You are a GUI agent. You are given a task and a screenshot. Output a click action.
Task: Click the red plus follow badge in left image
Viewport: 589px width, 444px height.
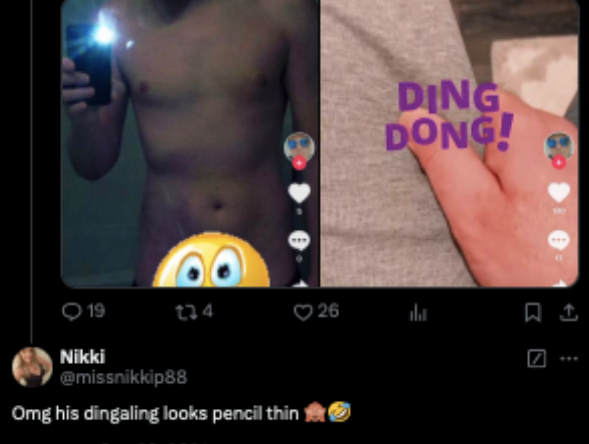(x=299, y=163)
